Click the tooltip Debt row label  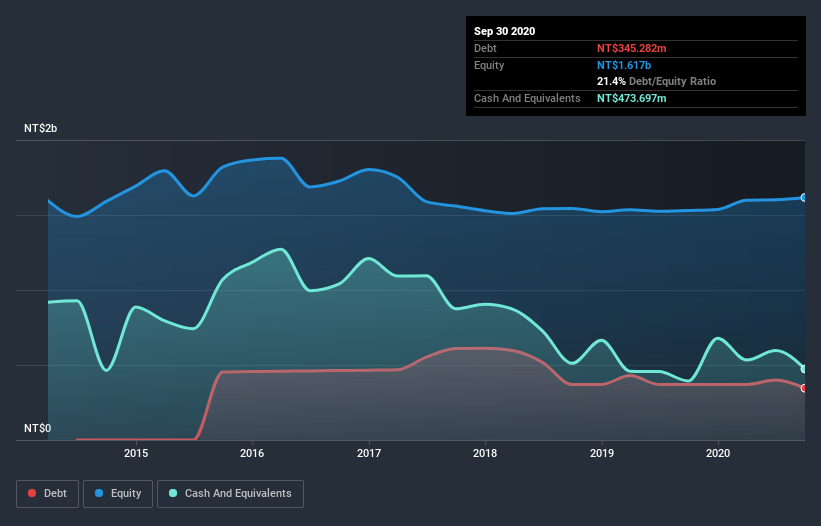(x=485, y=48)
